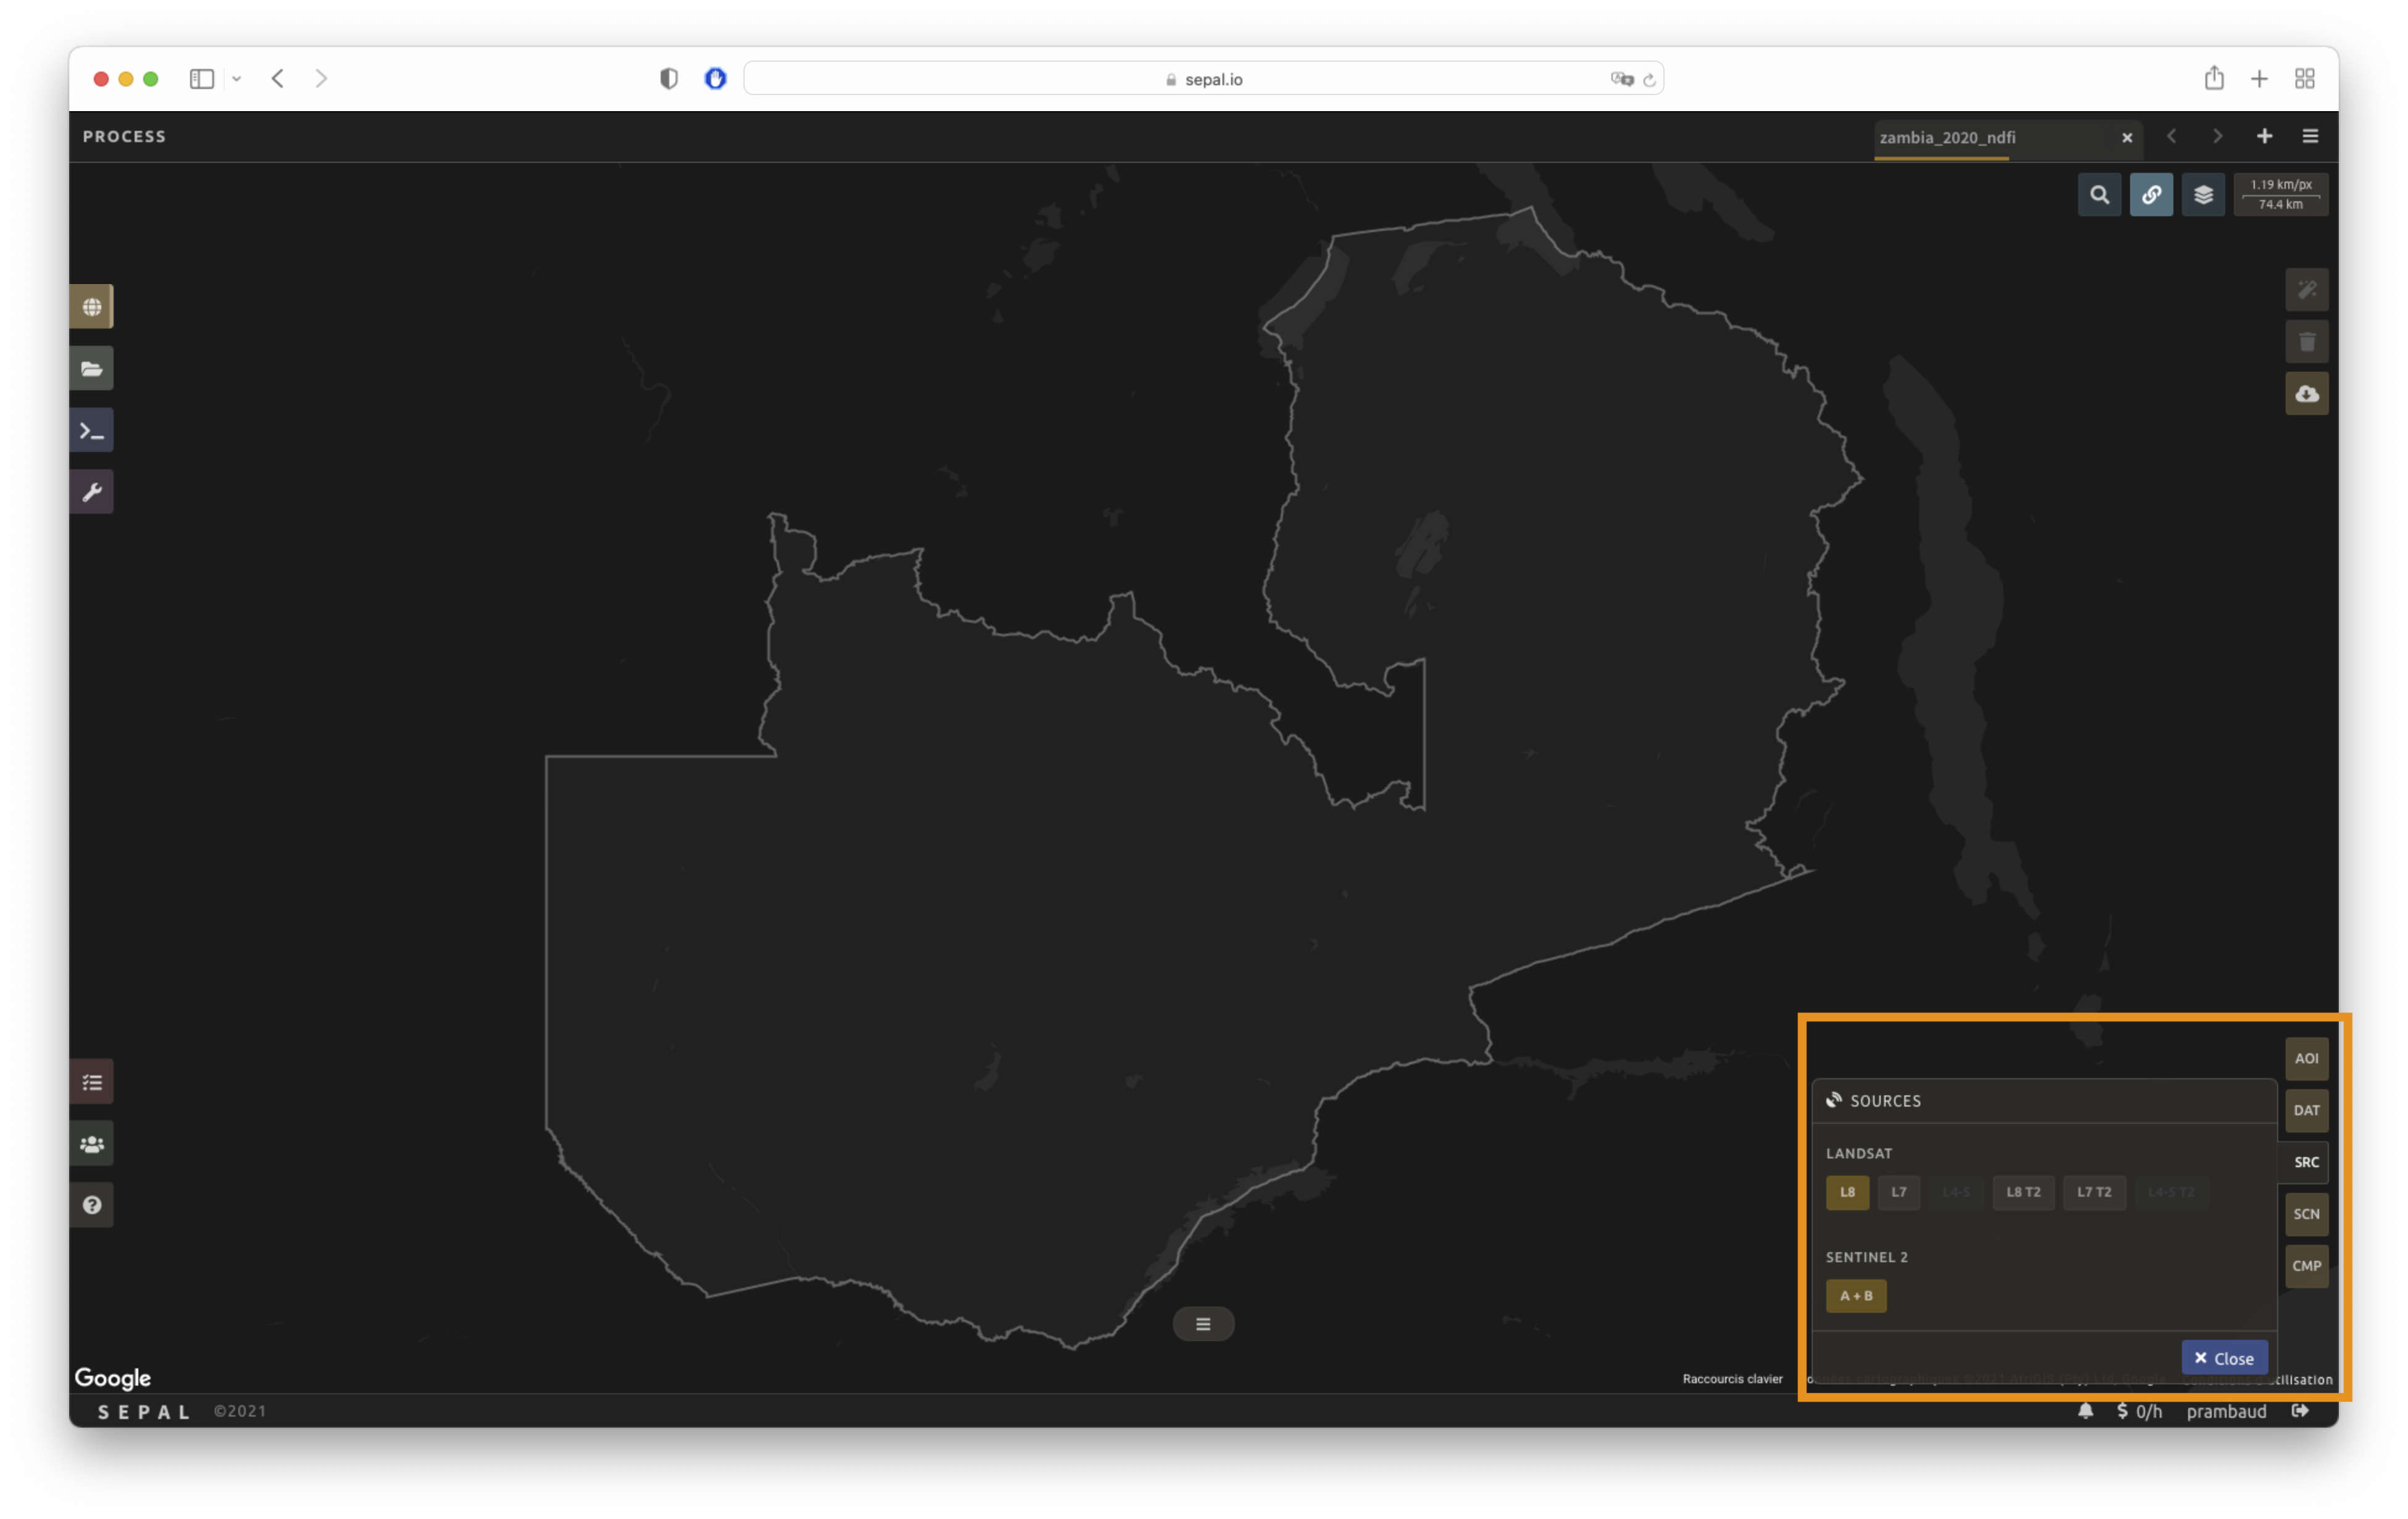Image resolution: width=2408 pixels, height=1519 pixels.
Task: Click the Retrieve cloud download icon
Action: 2306,394
